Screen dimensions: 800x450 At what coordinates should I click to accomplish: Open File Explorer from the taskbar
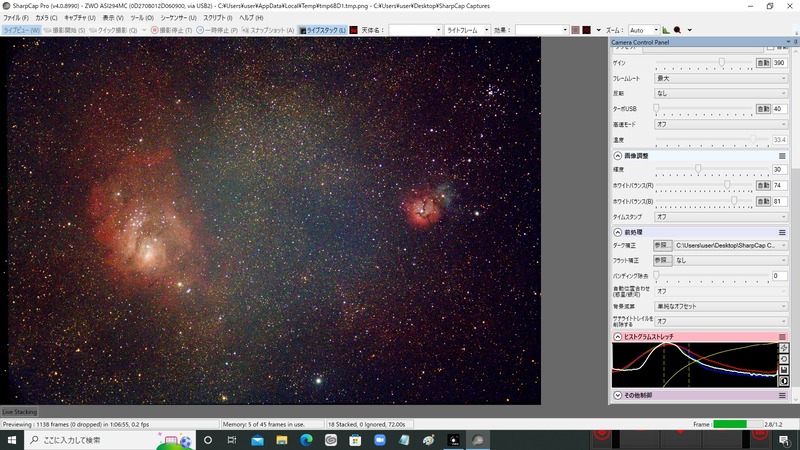(x=282, y=440)
